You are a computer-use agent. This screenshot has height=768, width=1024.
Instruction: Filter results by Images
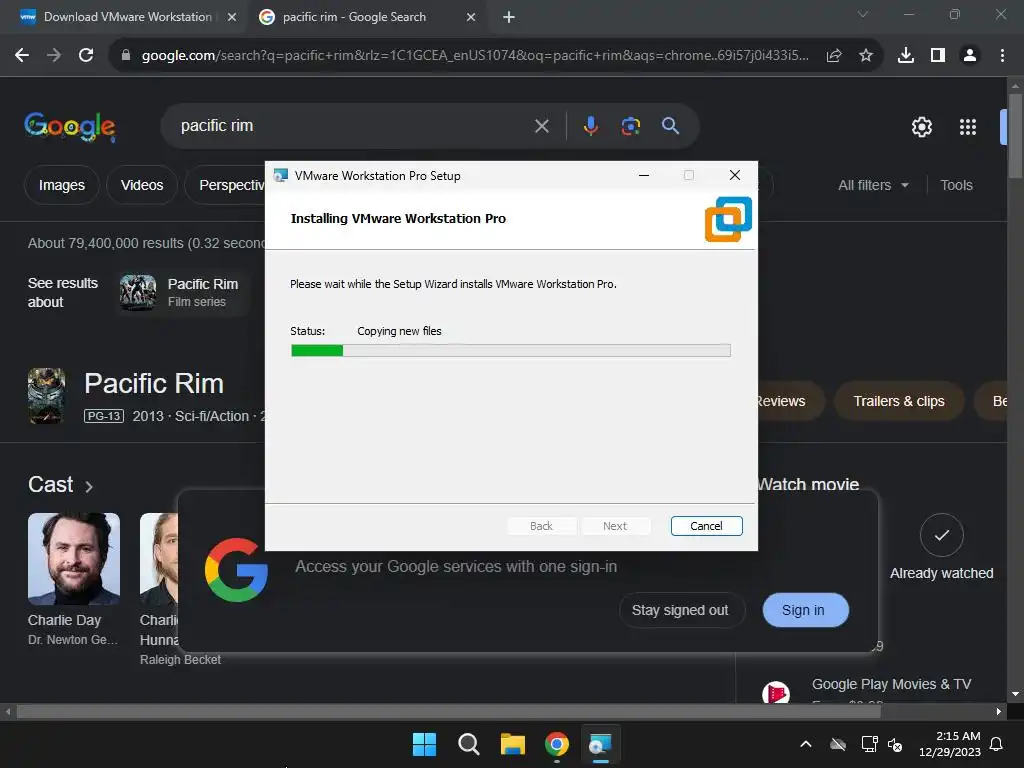pos(61,185)
